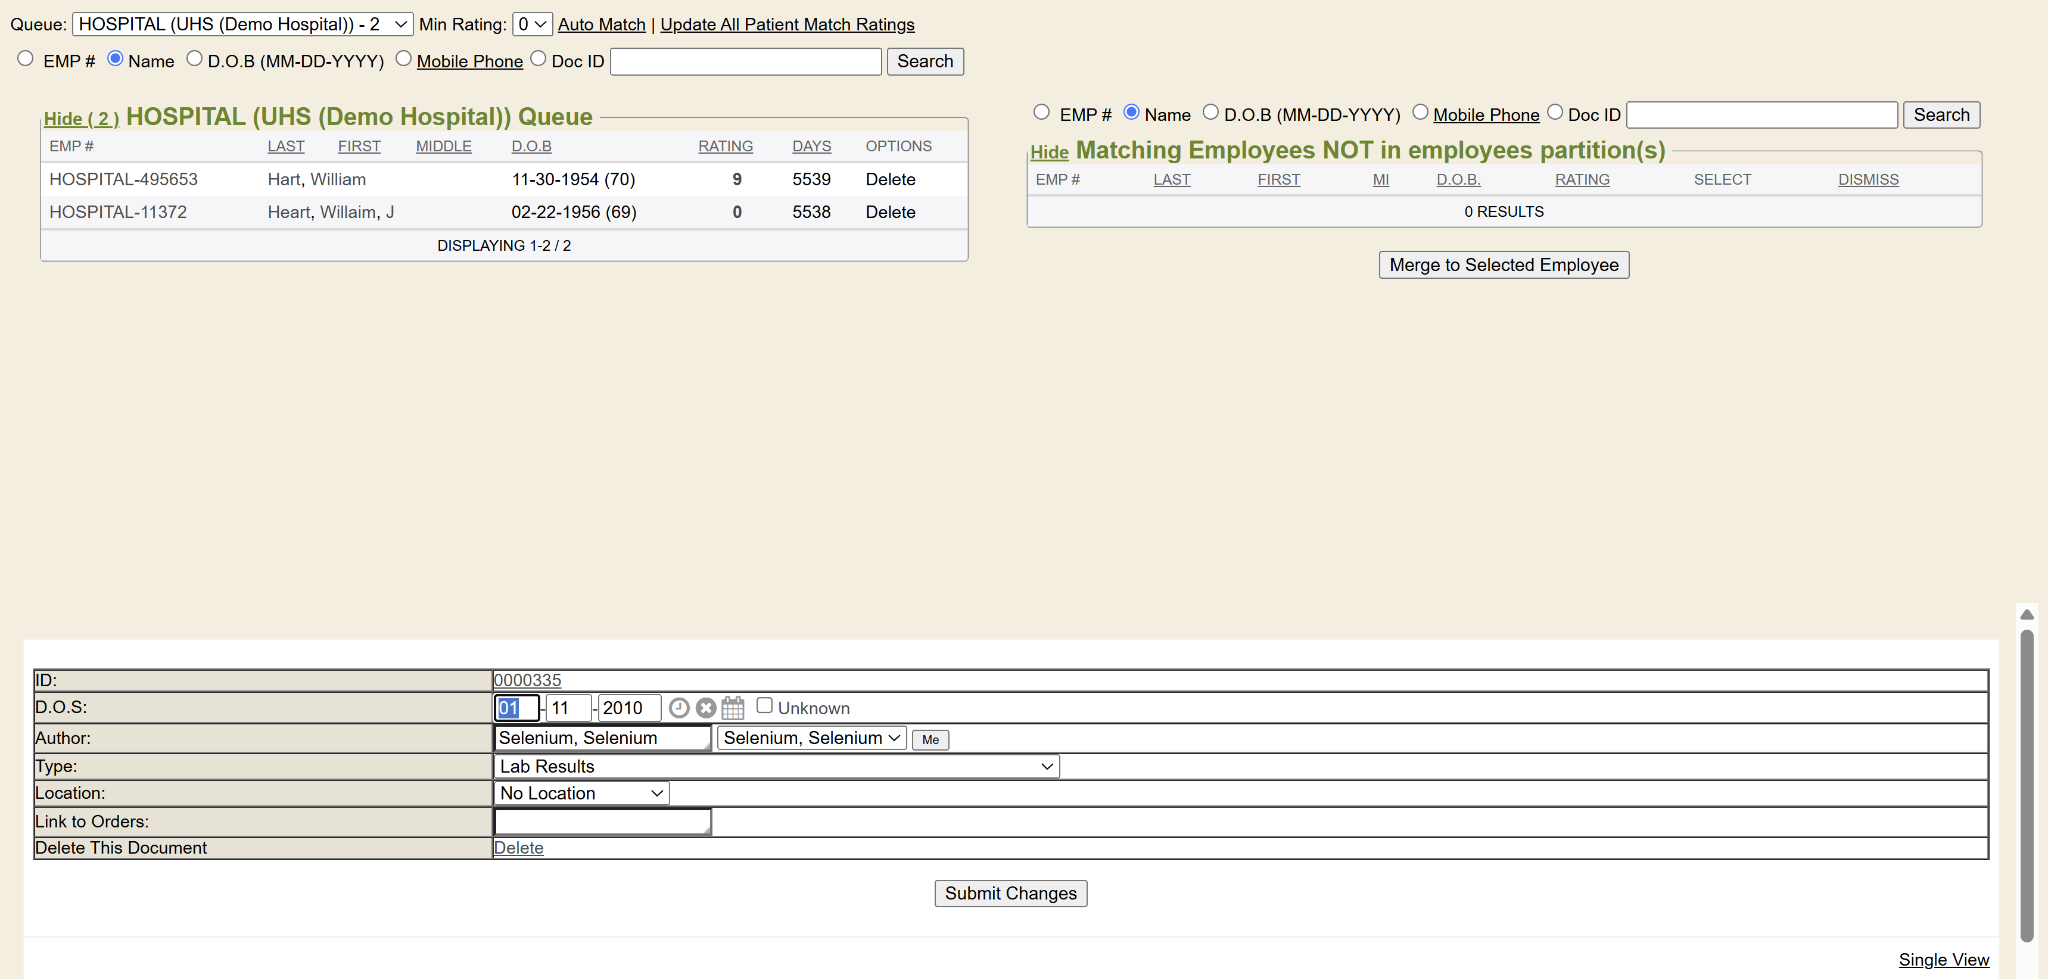Screen dimensions: 2048x979
Task: Open the Queue selection dropdown
Action: click(x=243, y=24)
